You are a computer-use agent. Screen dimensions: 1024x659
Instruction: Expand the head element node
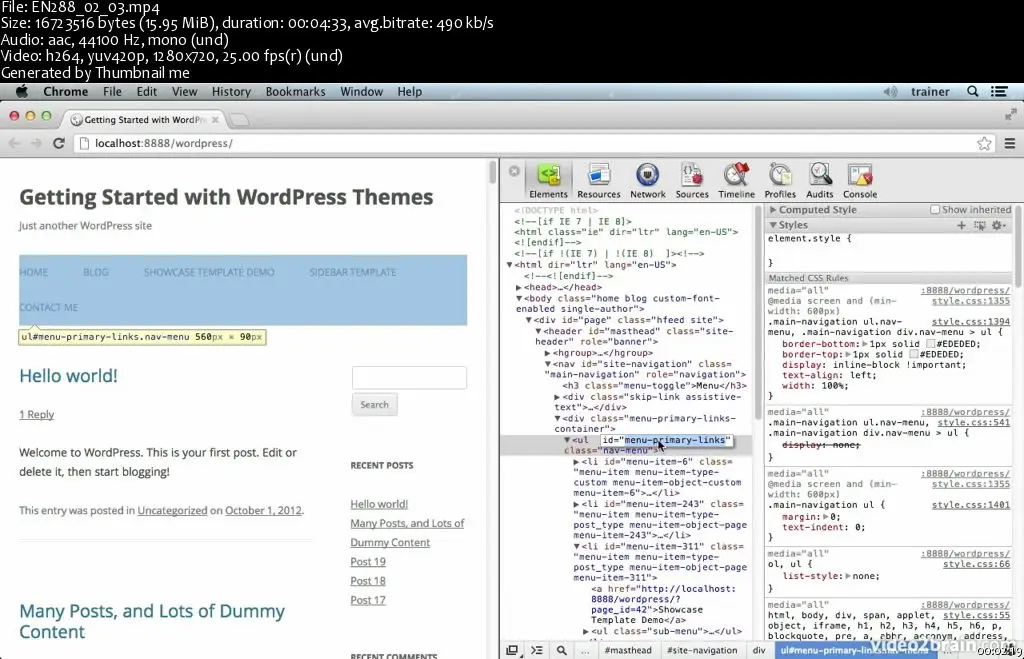519,287
